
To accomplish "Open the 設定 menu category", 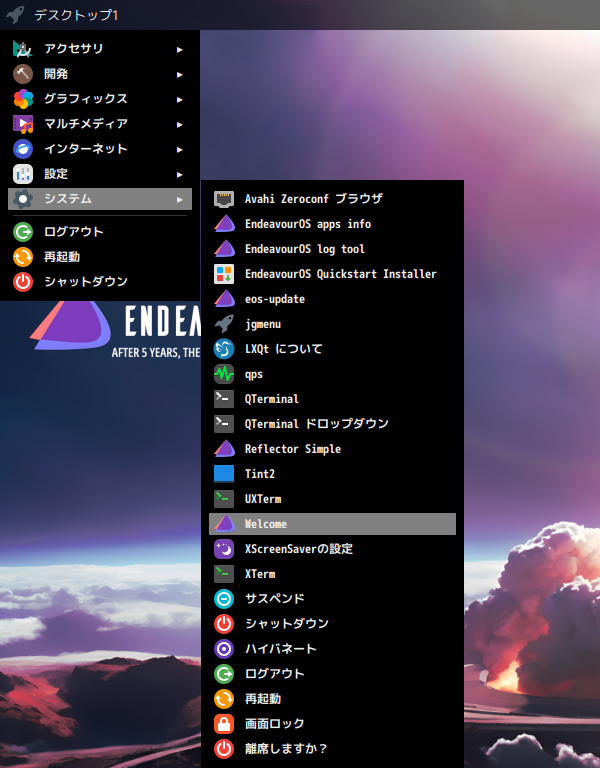I will [100, 174].
